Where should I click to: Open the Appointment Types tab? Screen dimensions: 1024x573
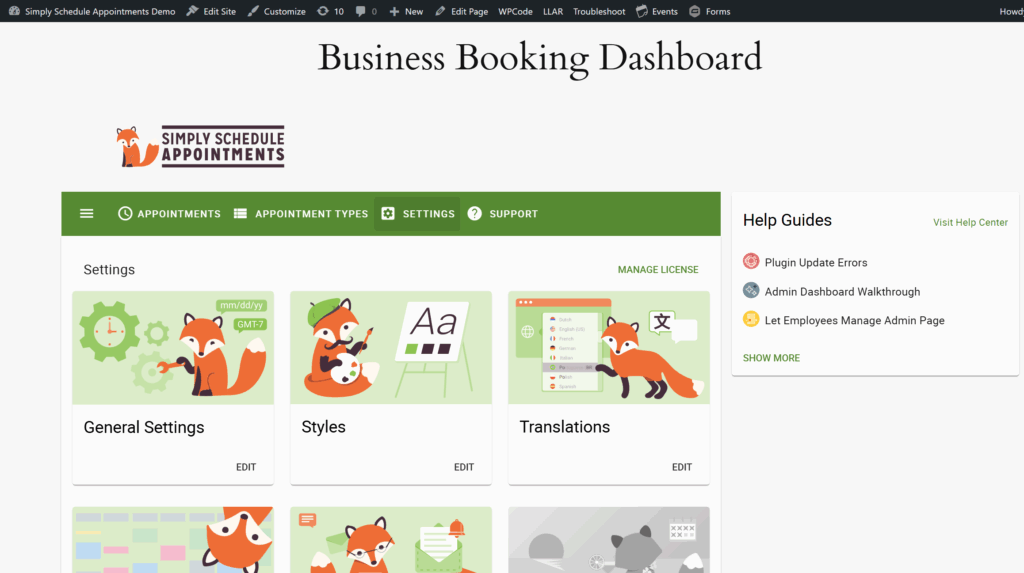click(301, 214)
